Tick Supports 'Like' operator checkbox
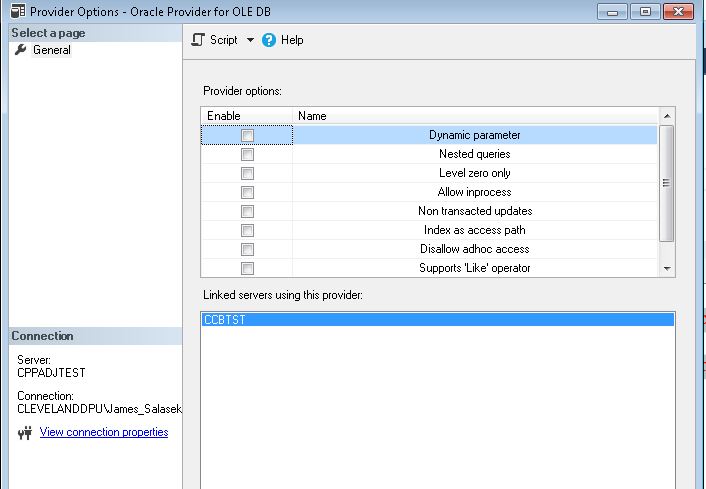This screenshot has width=706, height=489. tap(247, 268)
